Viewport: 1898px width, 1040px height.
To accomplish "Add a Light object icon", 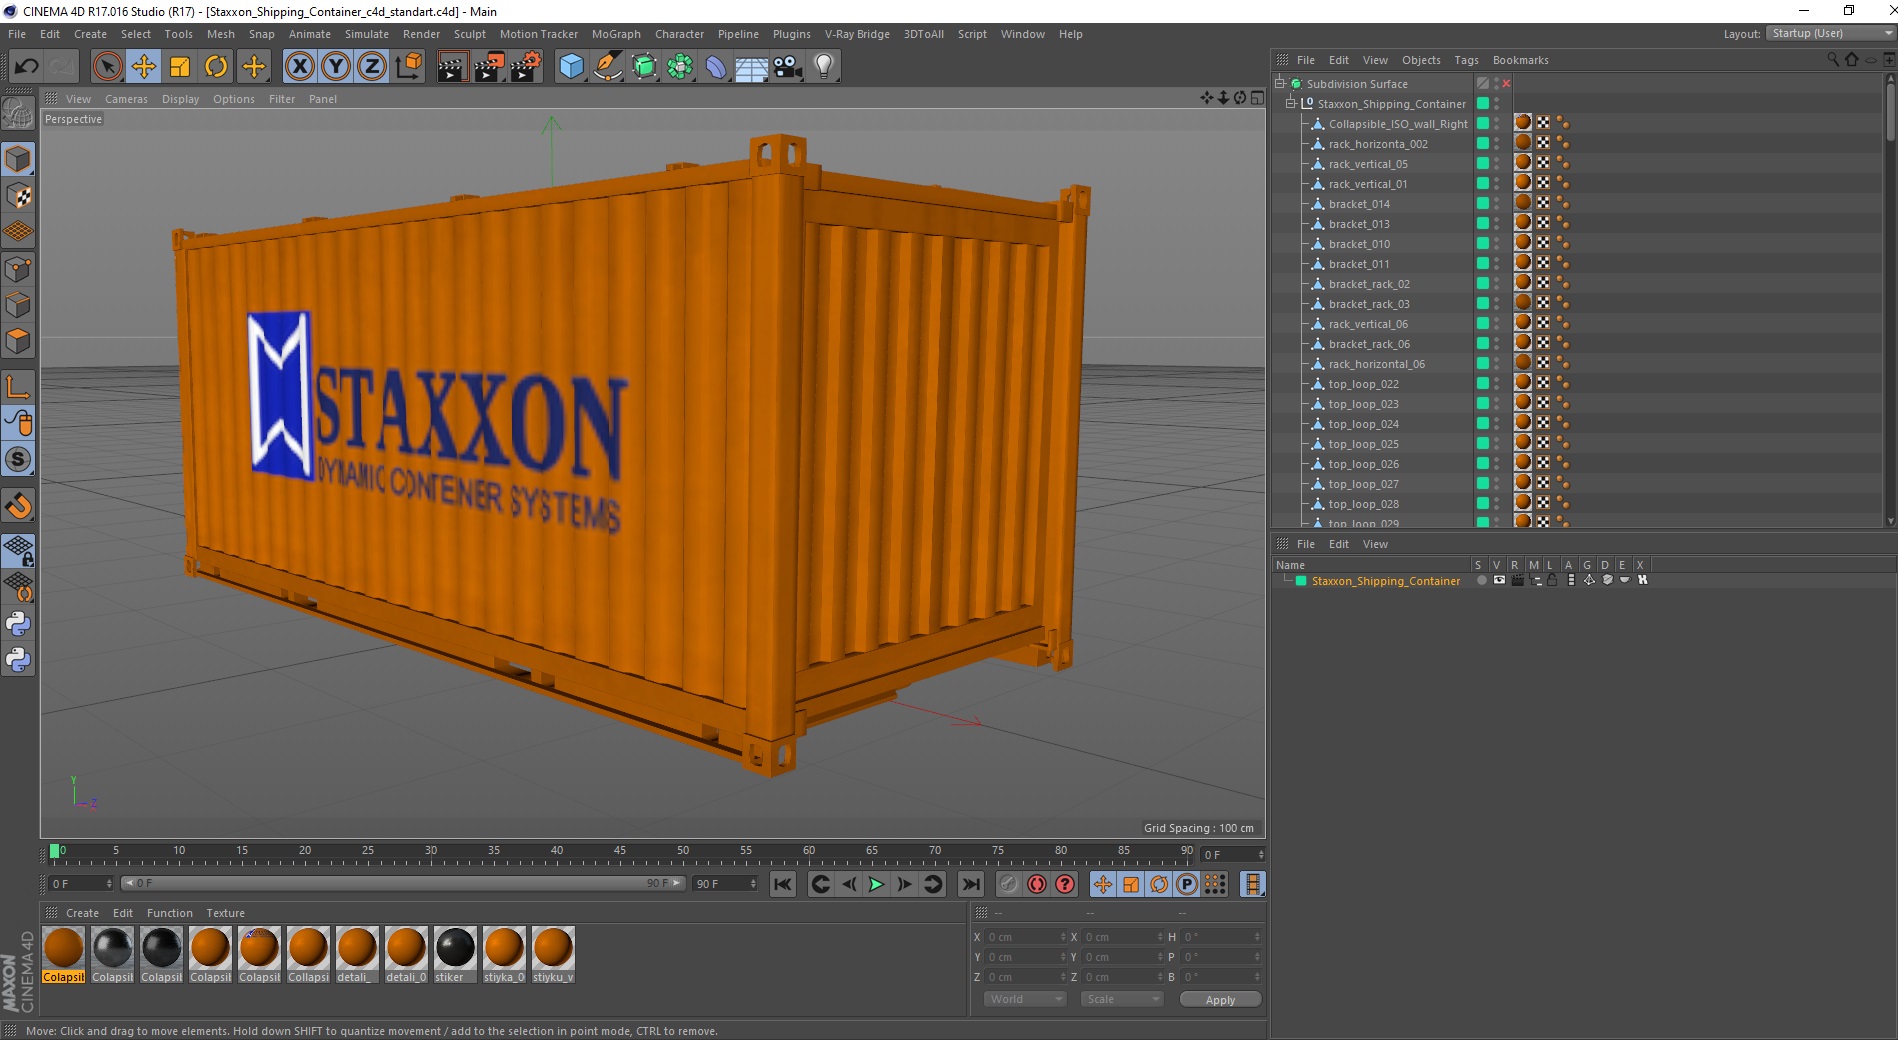I will (824, 67).
